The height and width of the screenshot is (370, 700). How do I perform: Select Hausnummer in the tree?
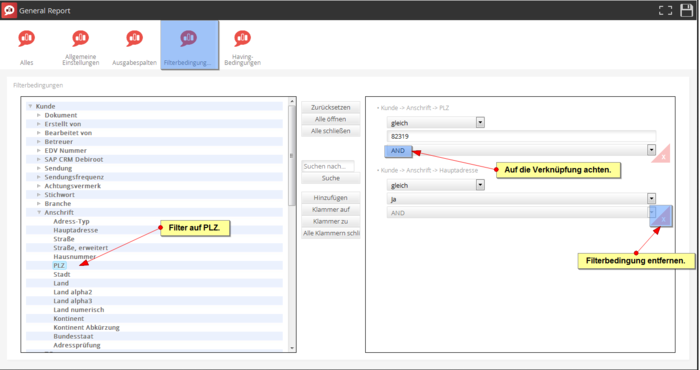(x=75, y=257)
